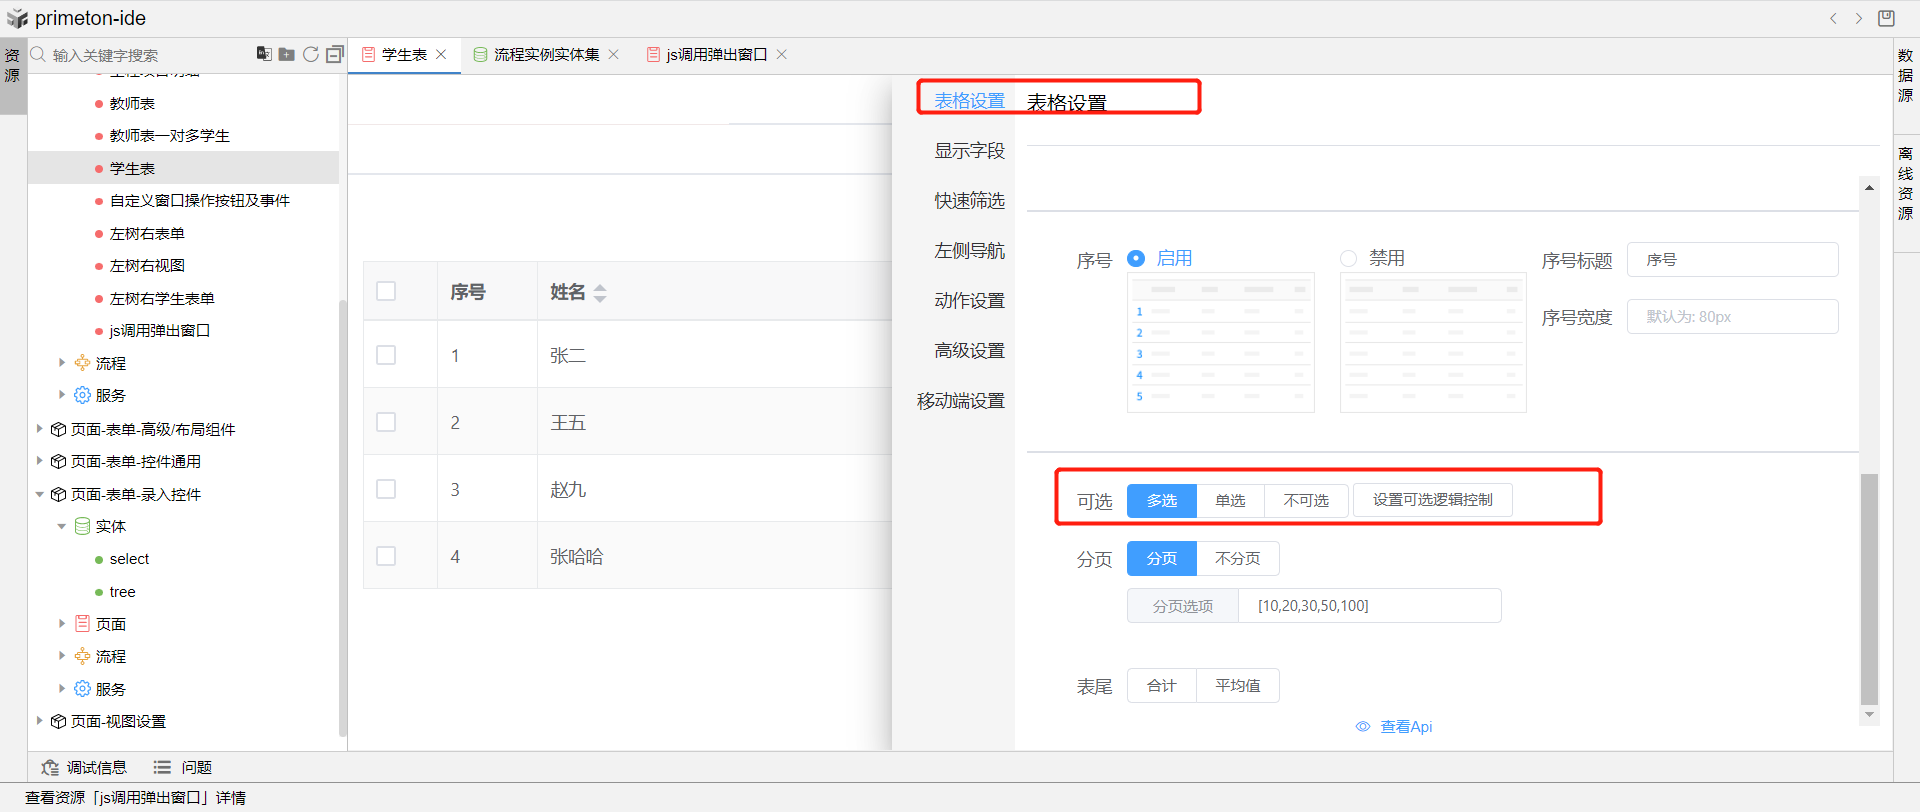Open the 查看Api link

click(1405, 727)
